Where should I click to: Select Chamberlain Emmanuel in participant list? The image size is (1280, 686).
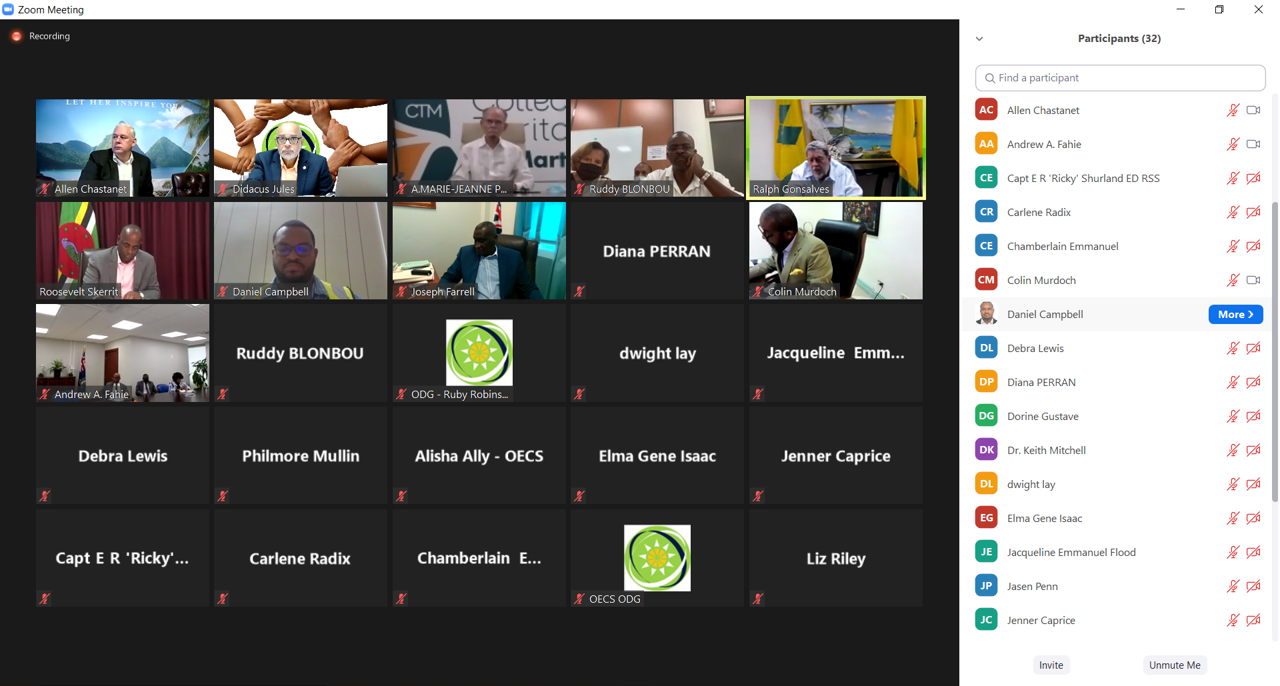tap(1118, 246)
